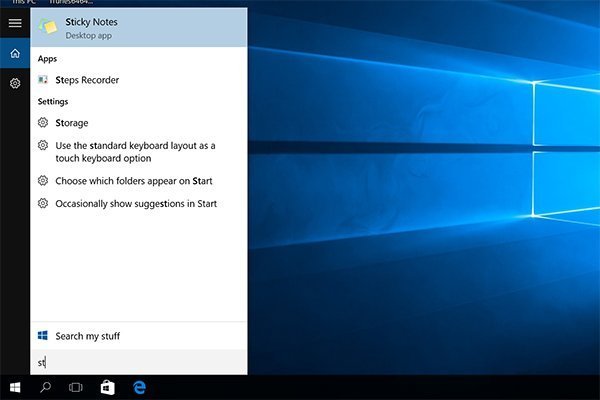Click the Settings category heading
Screen dimensions: 600x400
pyautogui.click(x=53, y=101)
